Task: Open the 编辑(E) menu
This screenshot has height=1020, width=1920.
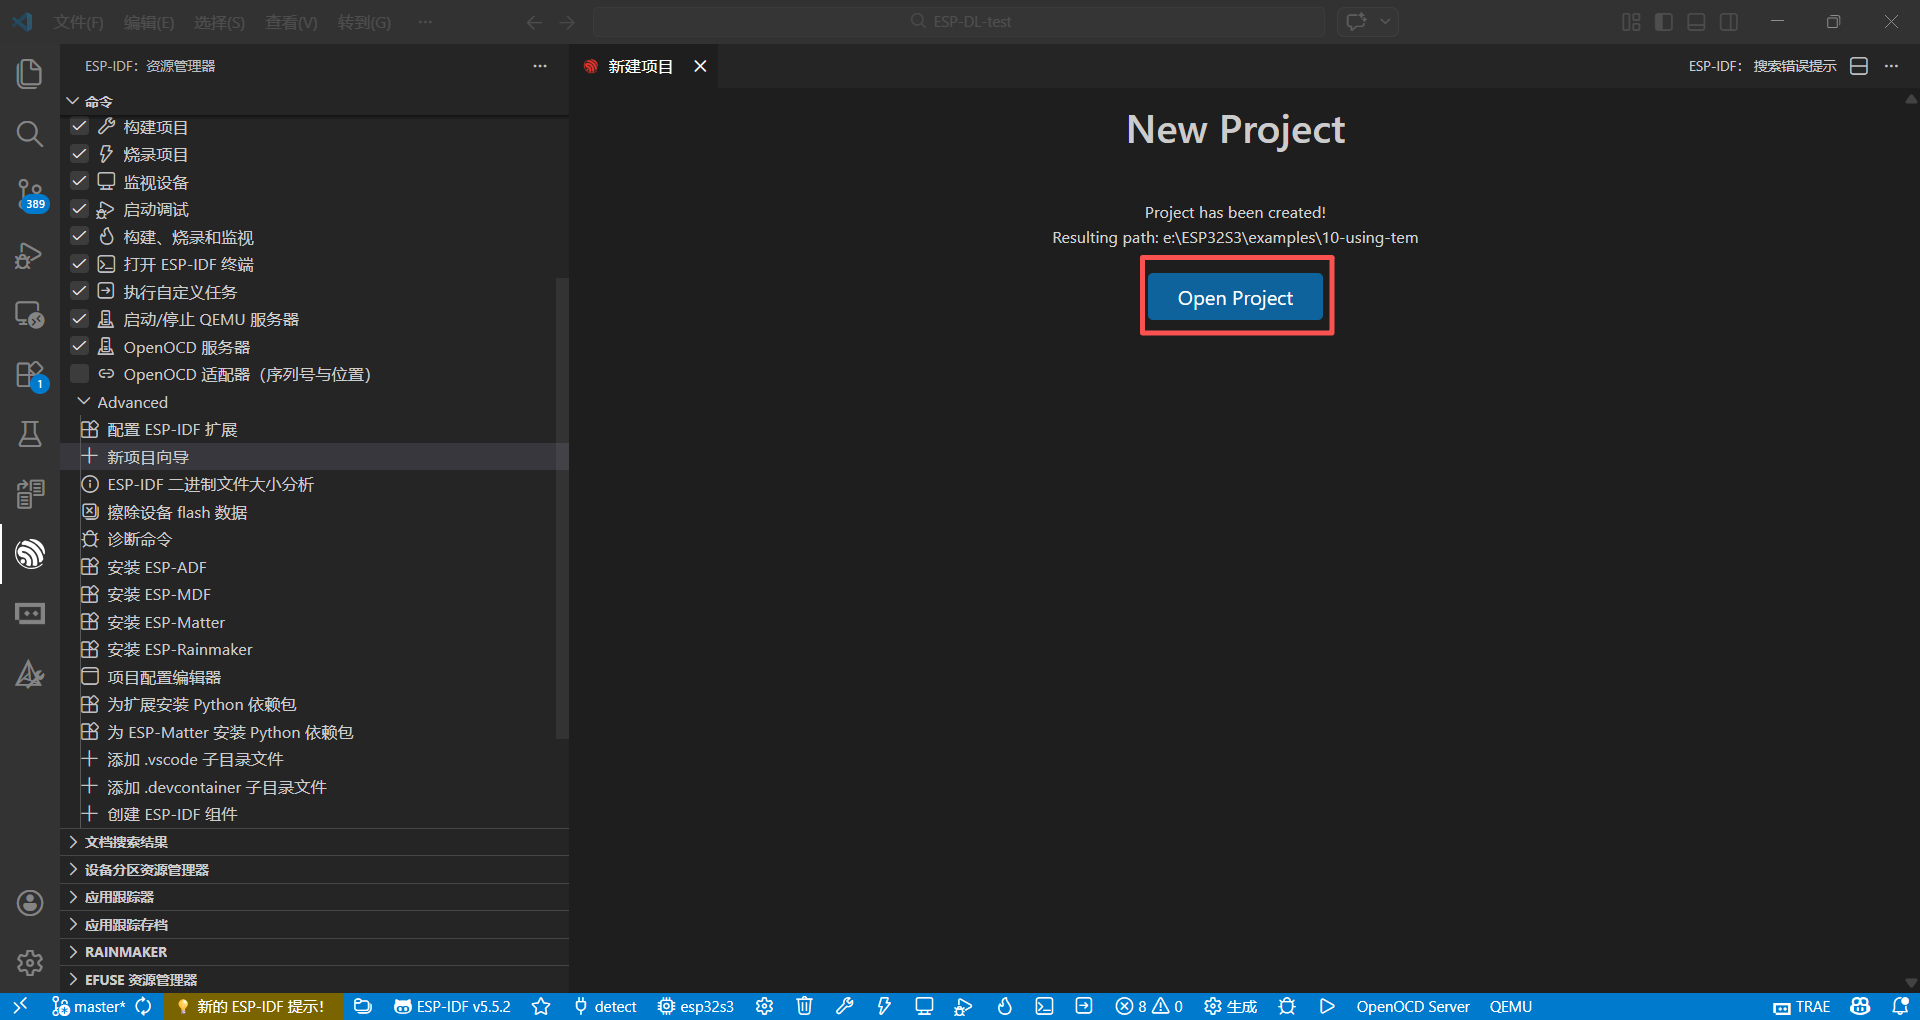Action: [x=149, y=22]
